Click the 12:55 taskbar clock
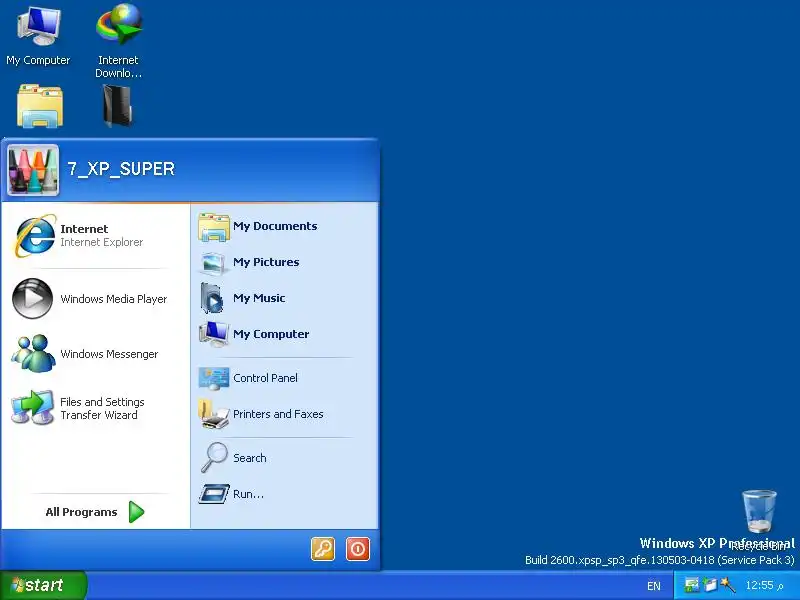 (764, 586)
